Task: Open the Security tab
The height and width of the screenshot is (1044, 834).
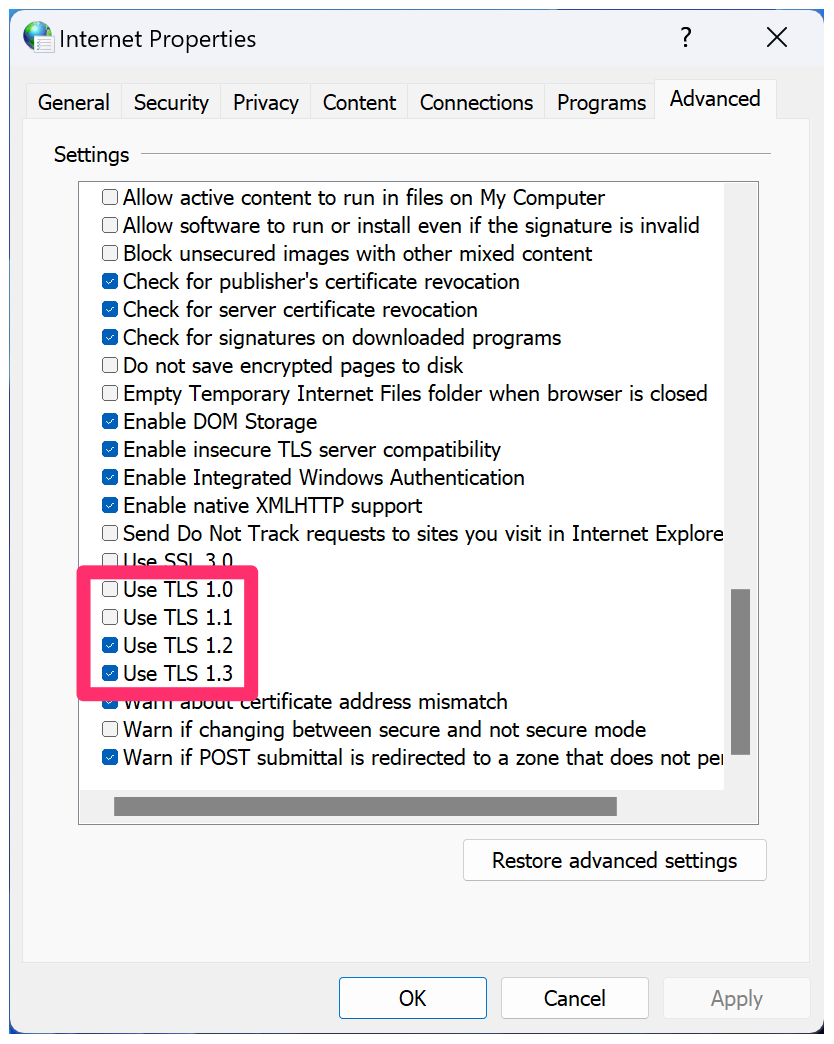Action: [x=171, y=102]
